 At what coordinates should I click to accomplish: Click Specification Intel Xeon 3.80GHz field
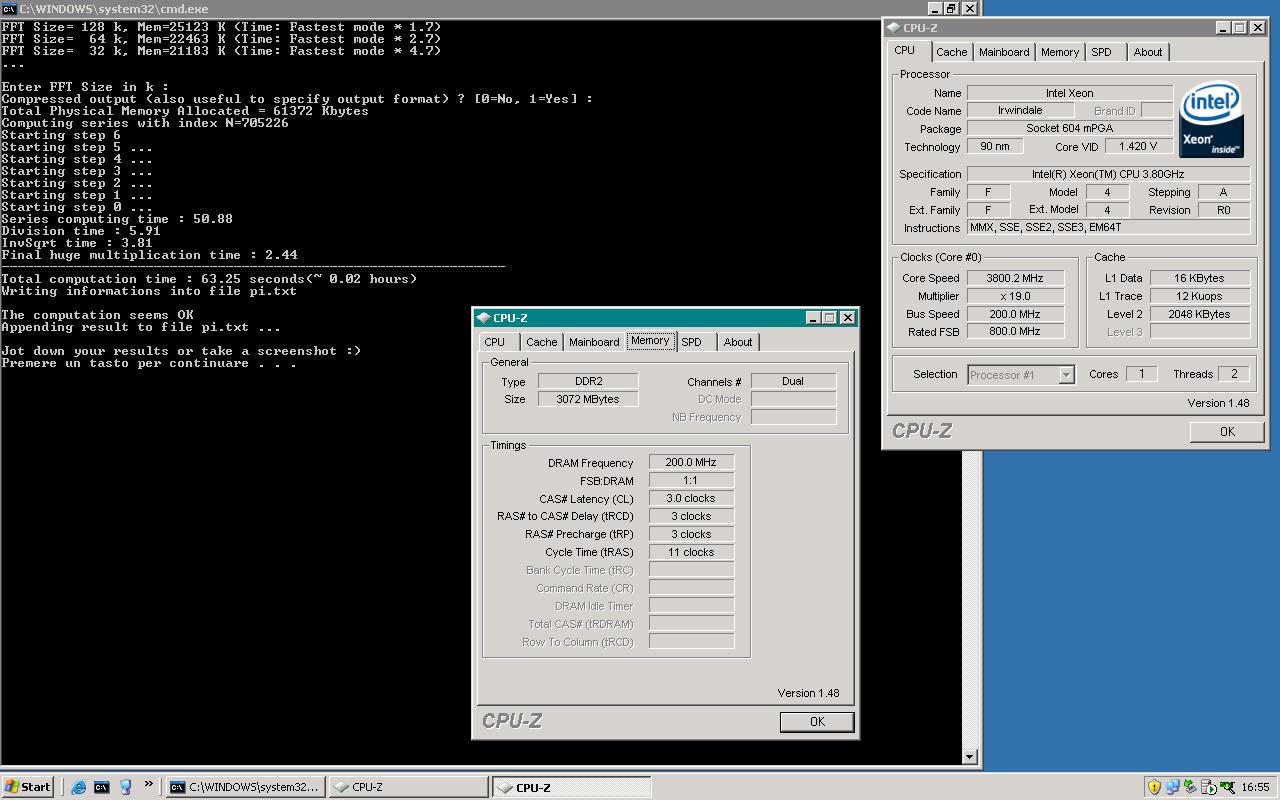[1108, 174]
